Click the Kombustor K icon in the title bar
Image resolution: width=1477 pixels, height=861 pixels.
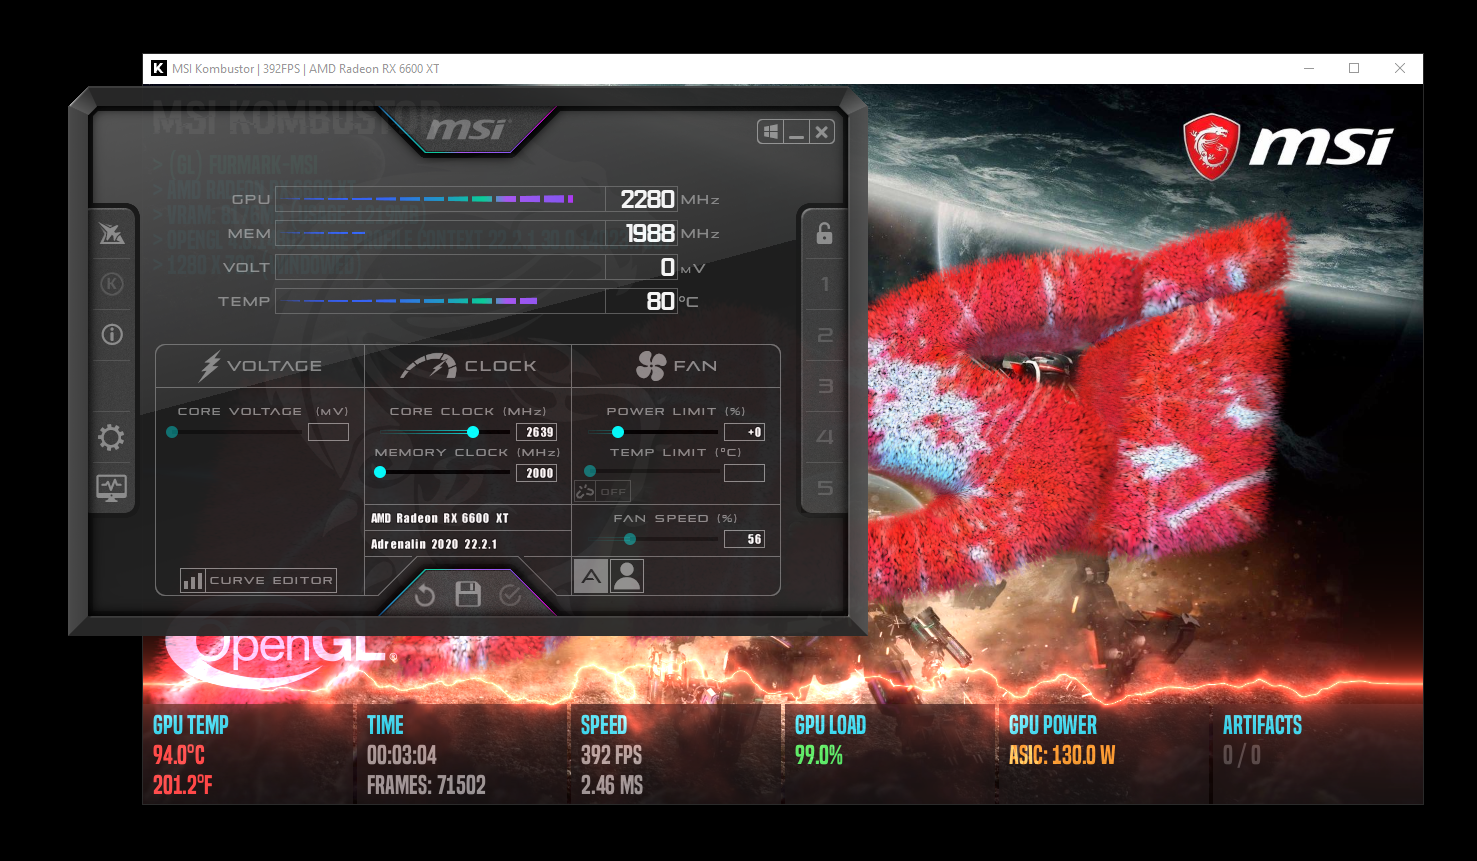point(158,69)
